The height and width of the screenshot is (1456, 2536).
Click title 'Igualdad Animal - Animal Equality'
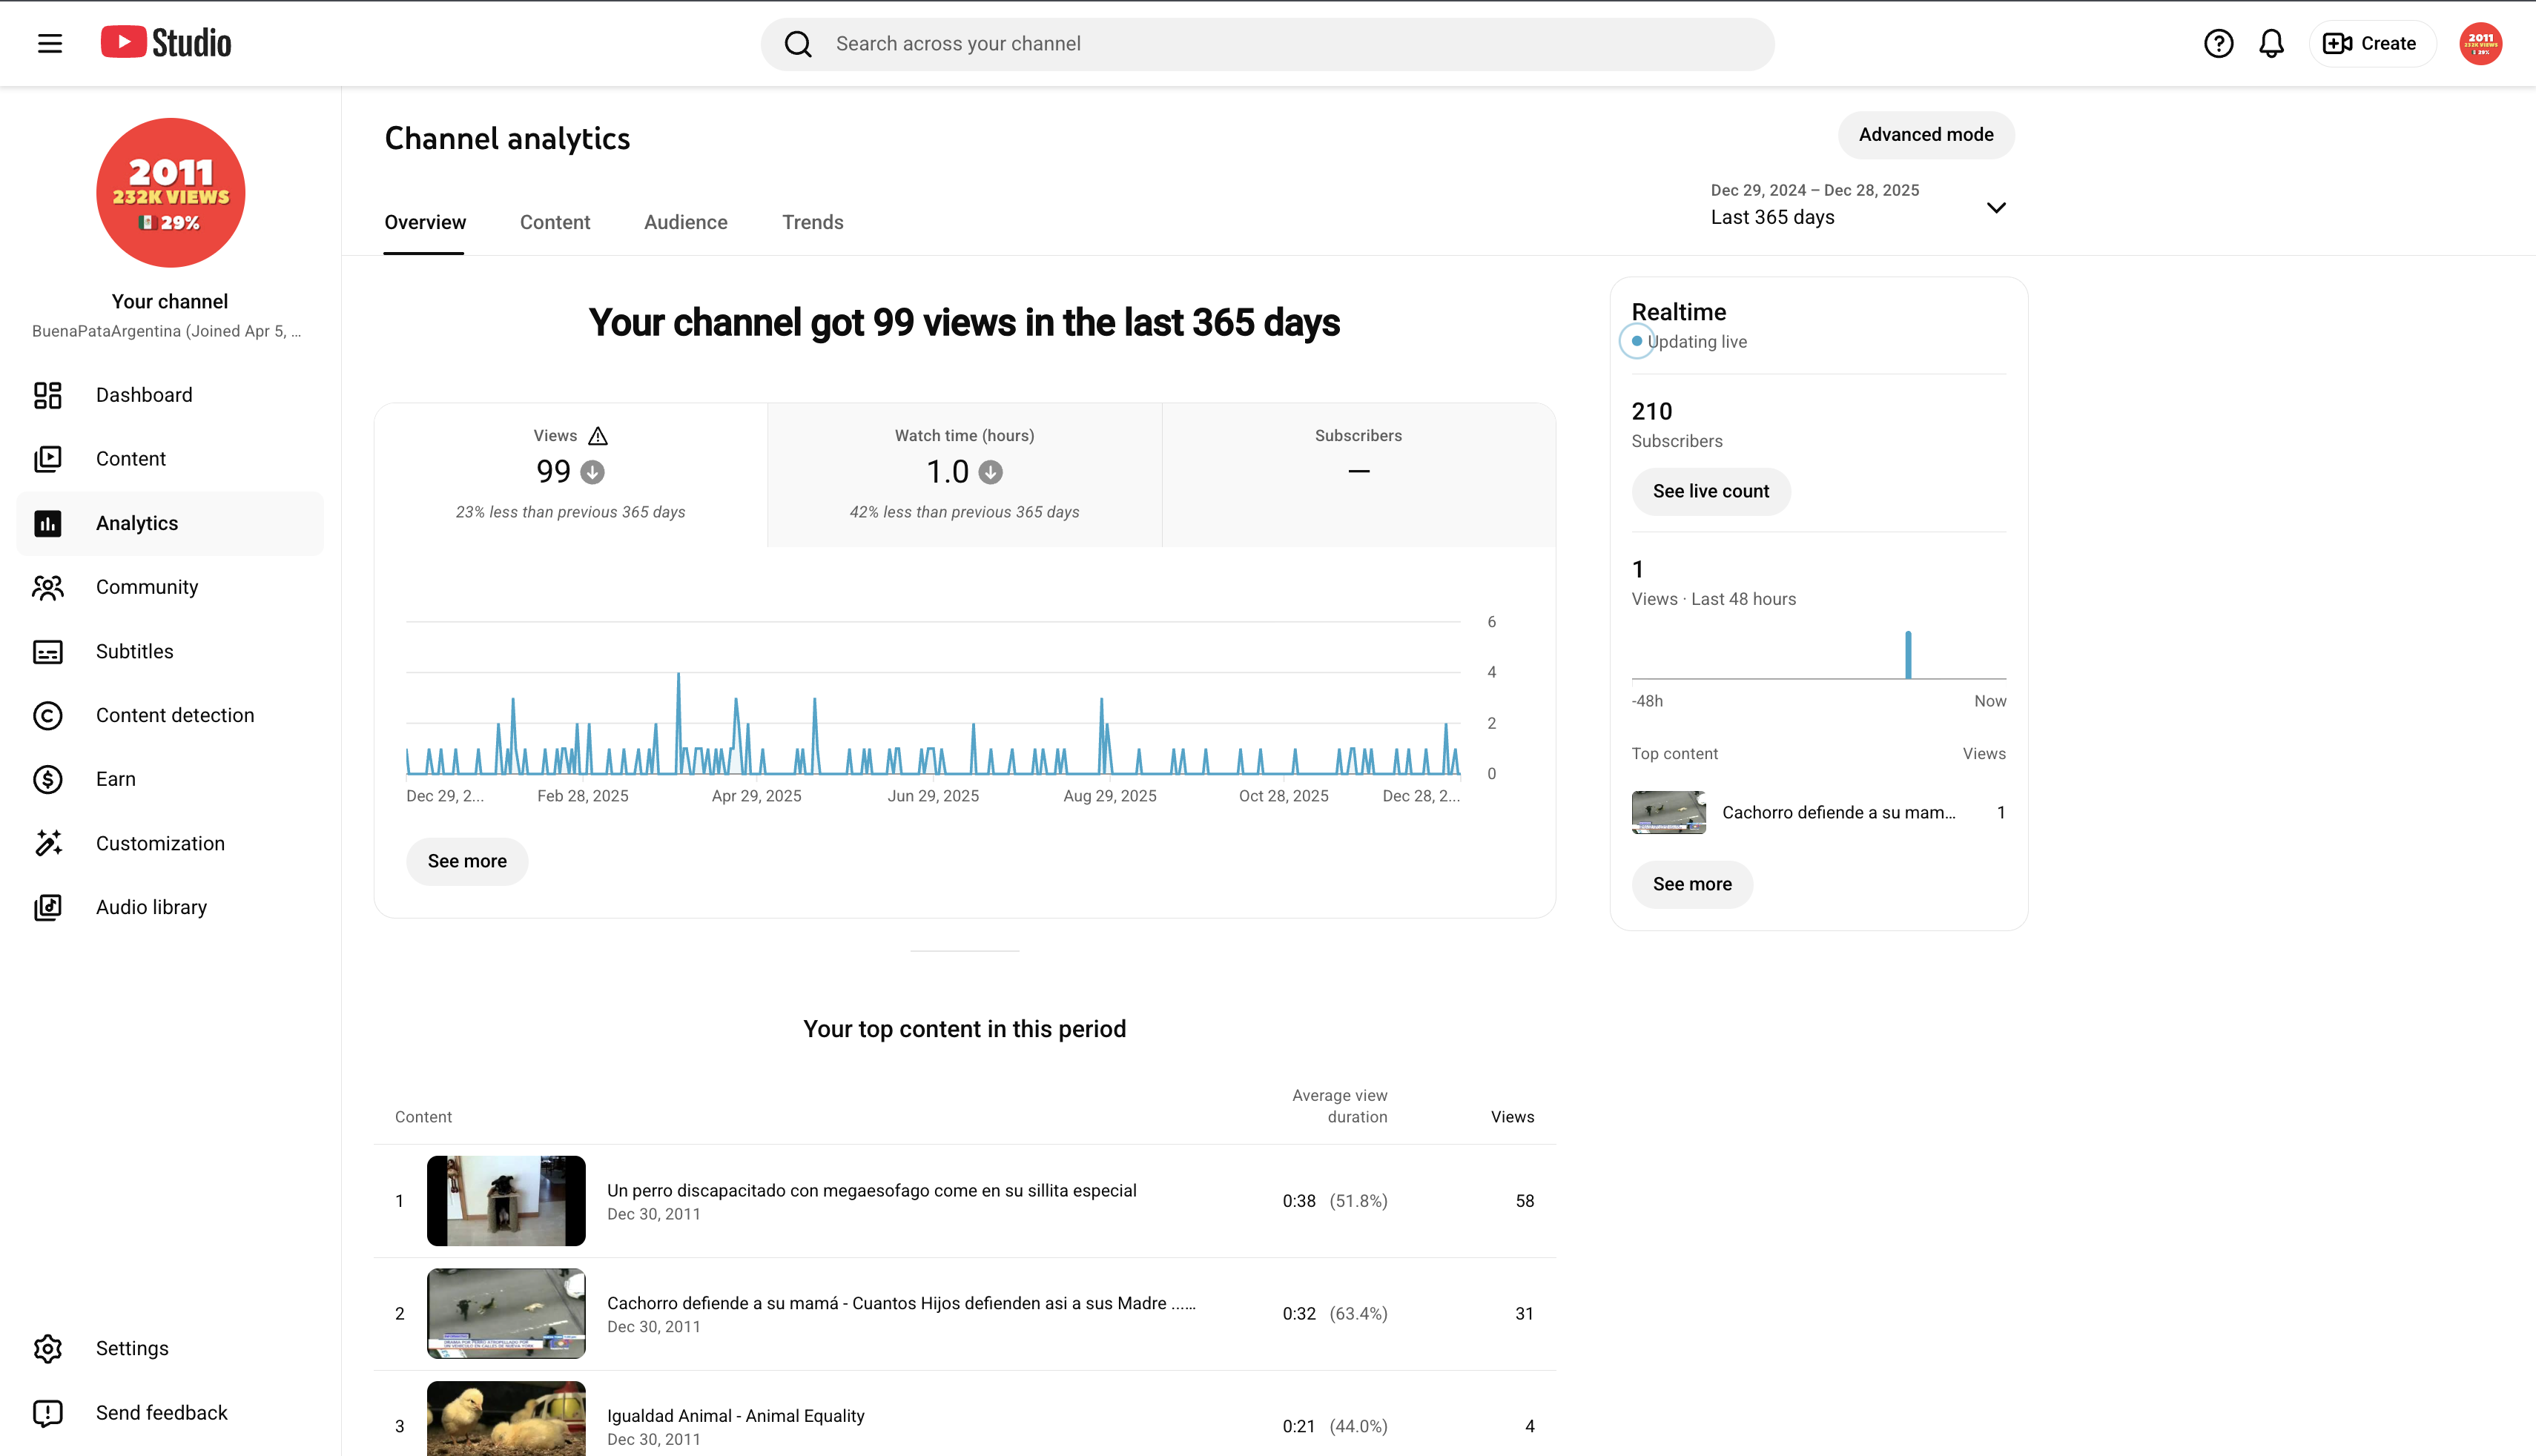[x=736, y=1415]
